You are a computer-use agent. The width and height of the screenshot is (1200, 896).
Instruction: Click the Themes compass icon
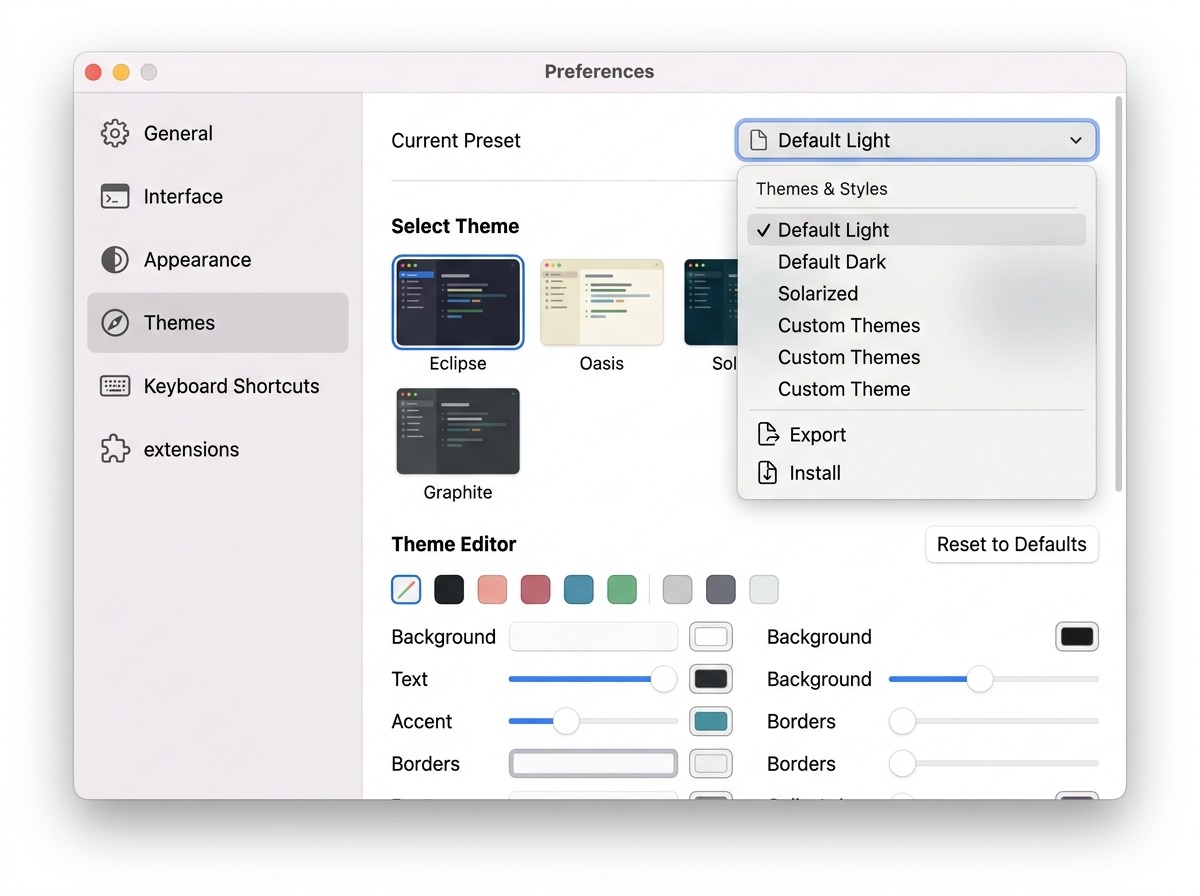(x=115, y=323)
